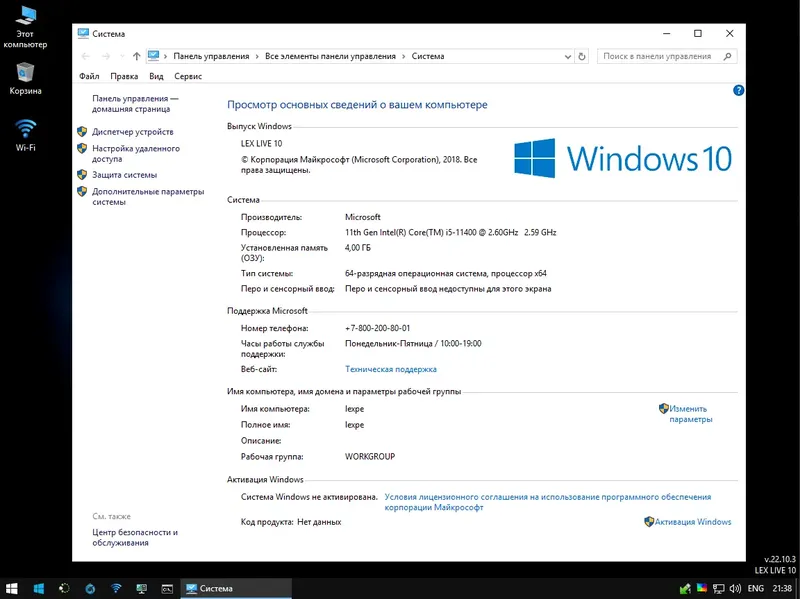Click the Microsoft manufacturer value

tap(363, 217)
